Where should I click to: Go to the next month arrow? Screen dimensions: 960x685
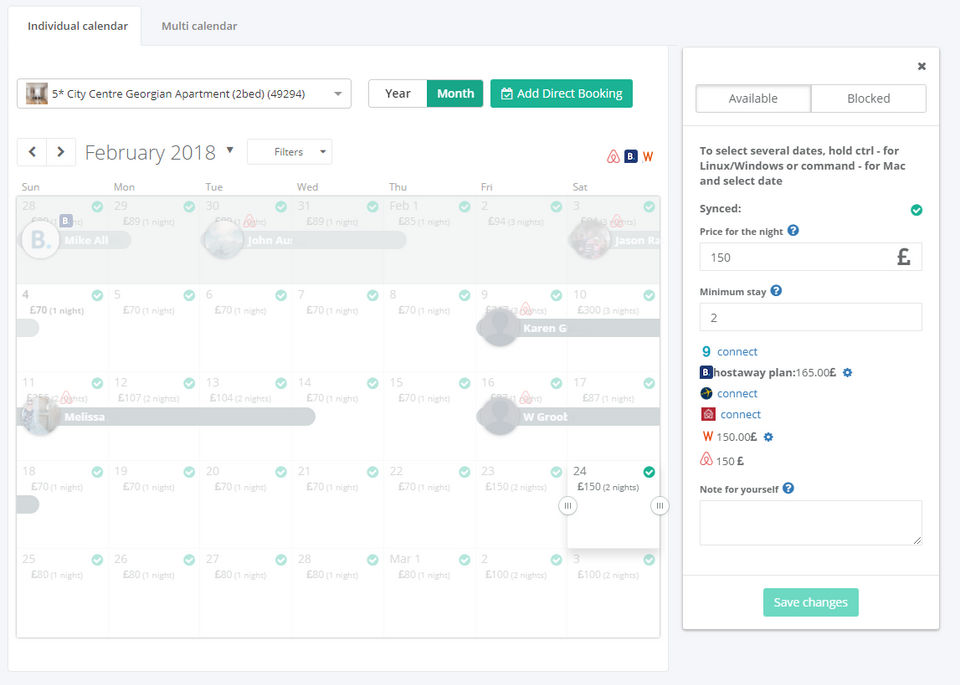pyautogui.click(x=61, y=152)
